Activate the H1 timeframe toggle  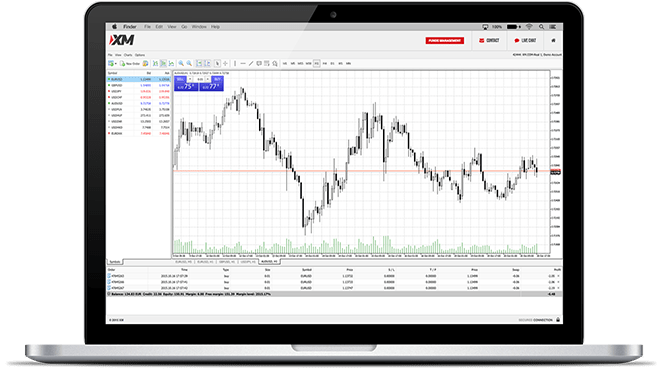click(316, 64)
